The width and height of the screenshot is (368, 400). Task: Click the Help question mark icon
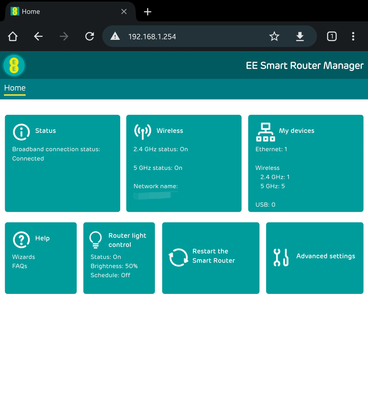tap(21, 239)
